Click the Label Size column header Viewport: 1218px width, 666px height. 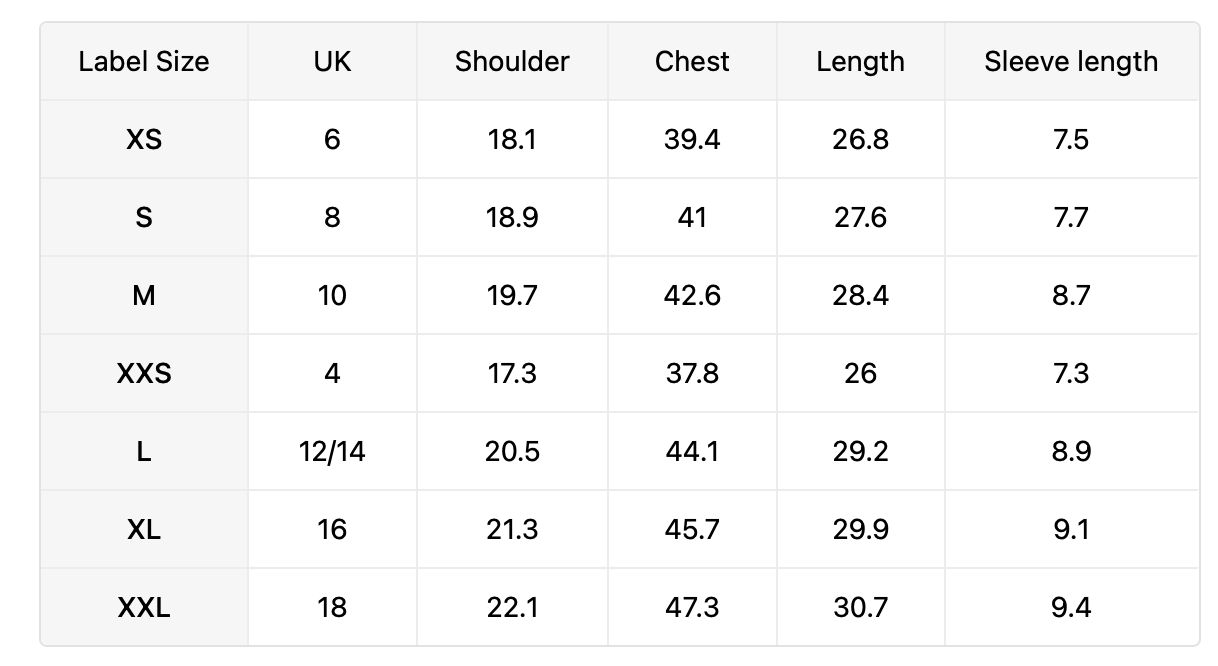[144, 61]
